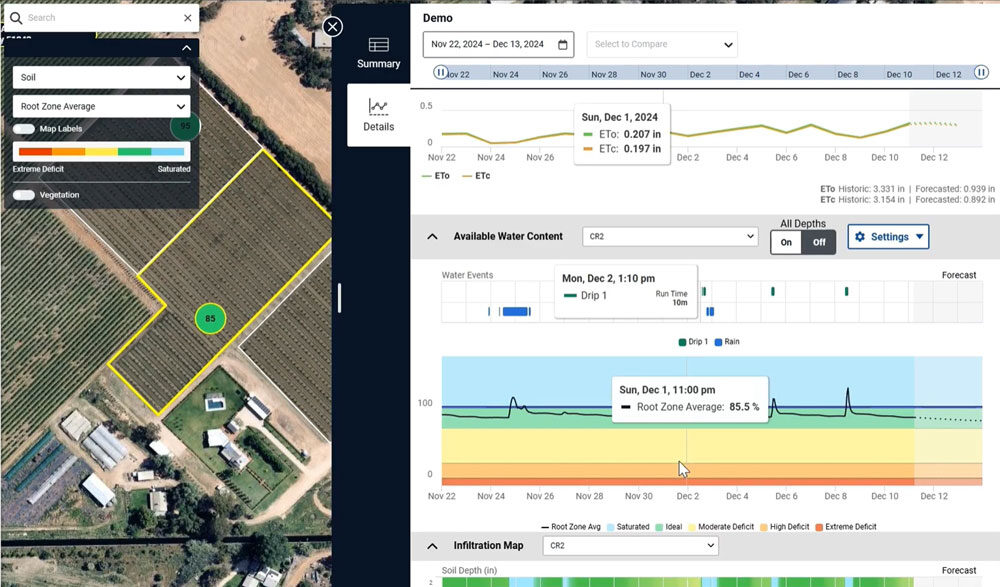Screen dimensions: 1000x587
Task: Collapse the Available Water Content section
Action: pos(432,237)
